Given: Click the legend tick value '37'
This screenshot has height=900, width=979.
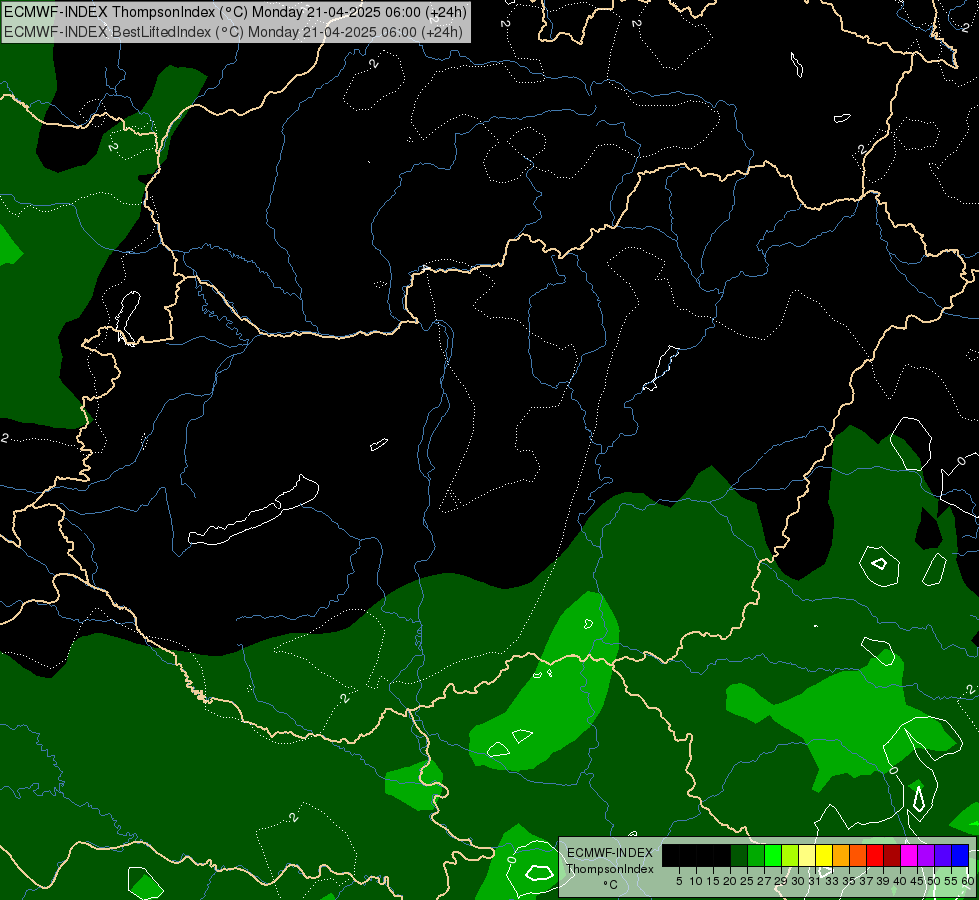Looking at the screenshot, I should 867,881.
